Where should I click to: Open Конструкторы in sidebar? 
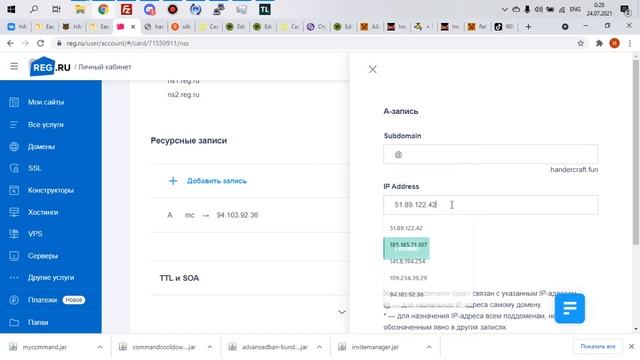click(51, 190)
